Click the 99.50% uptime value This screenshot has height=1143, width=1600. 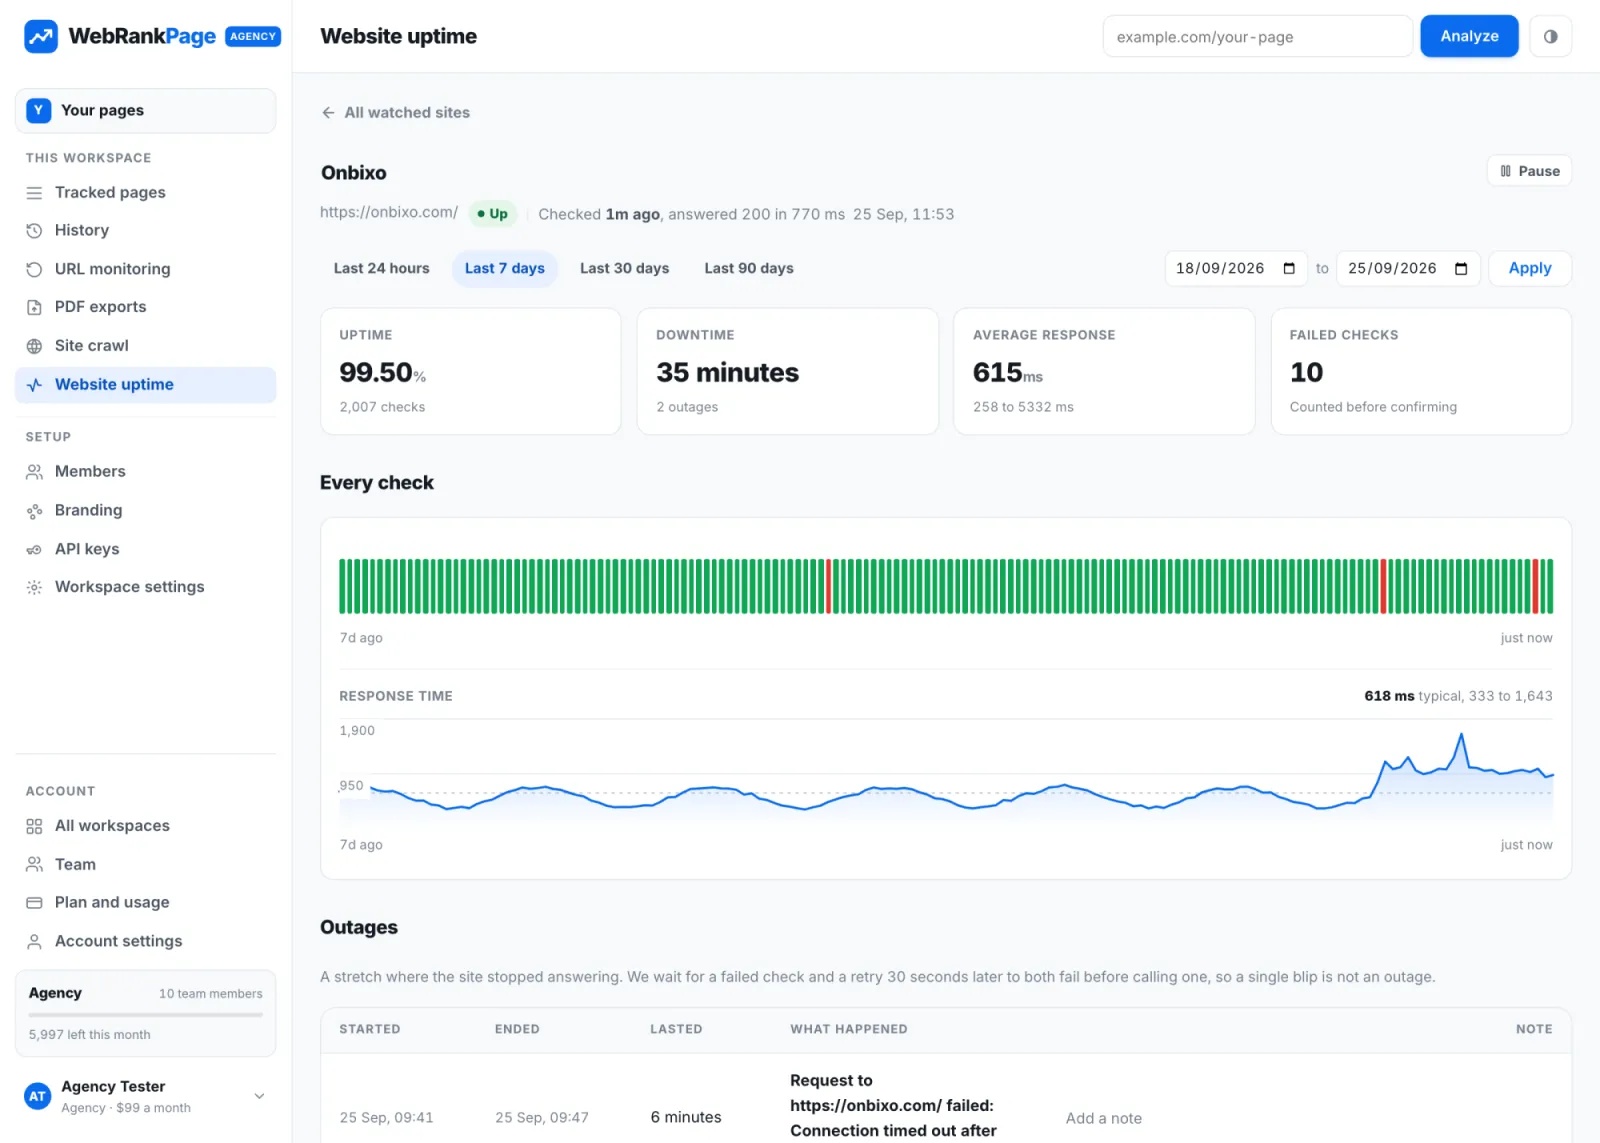(x=382, y=372)
